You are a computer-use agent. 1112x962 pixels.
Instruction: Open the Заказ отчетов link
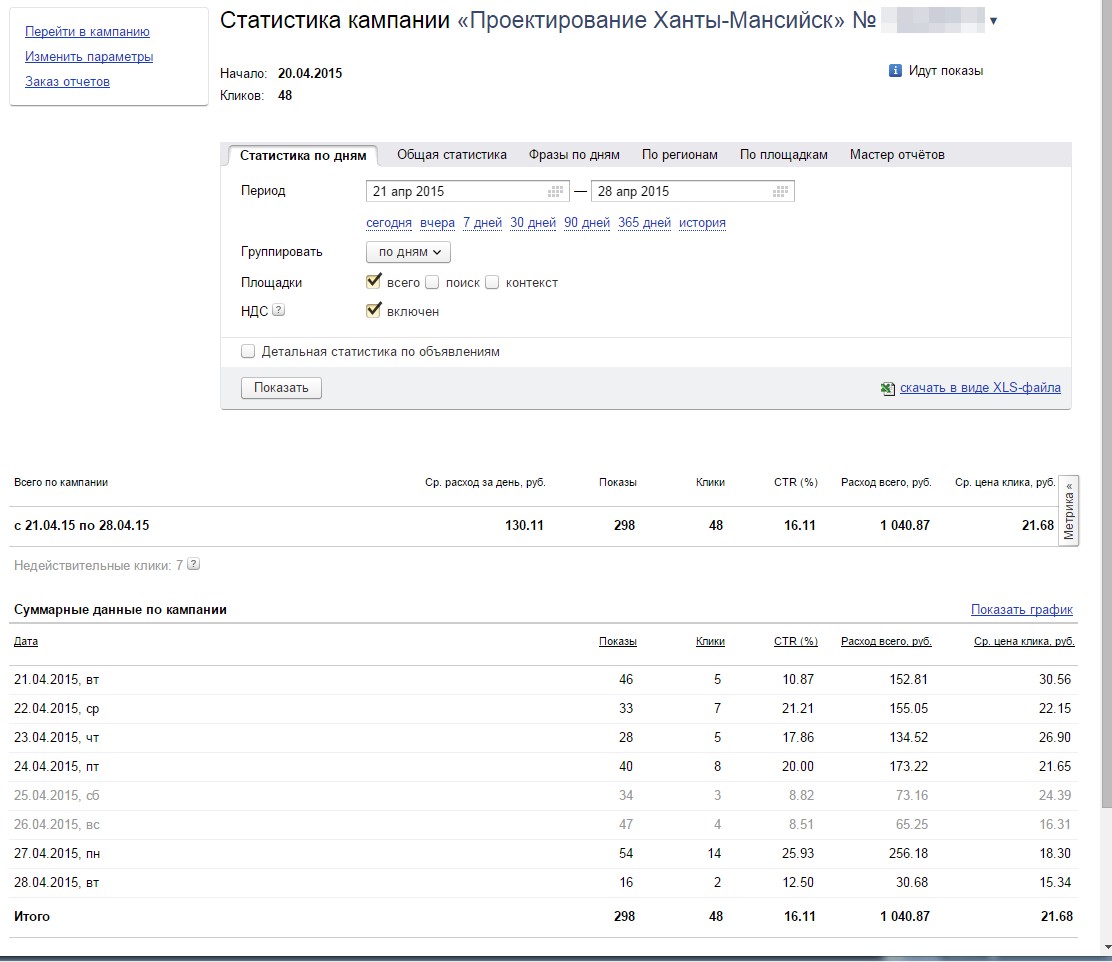tap(67, 82)
